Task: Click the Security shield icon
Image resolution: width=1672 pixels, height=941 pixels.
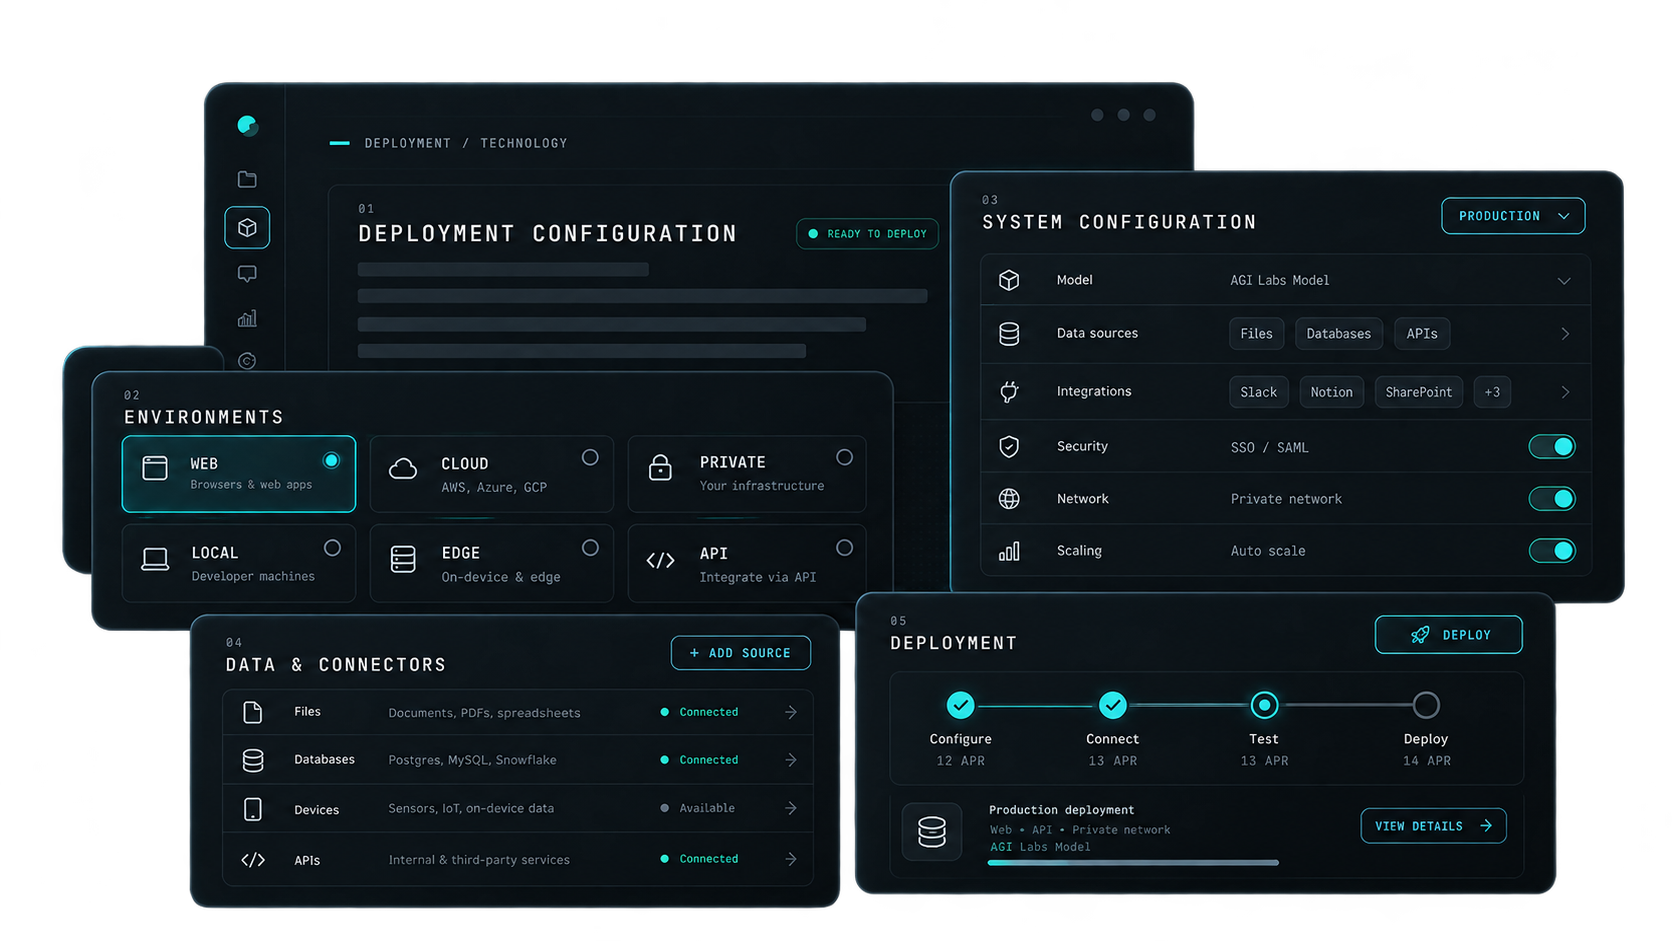Action: (x=1009, y=447)
